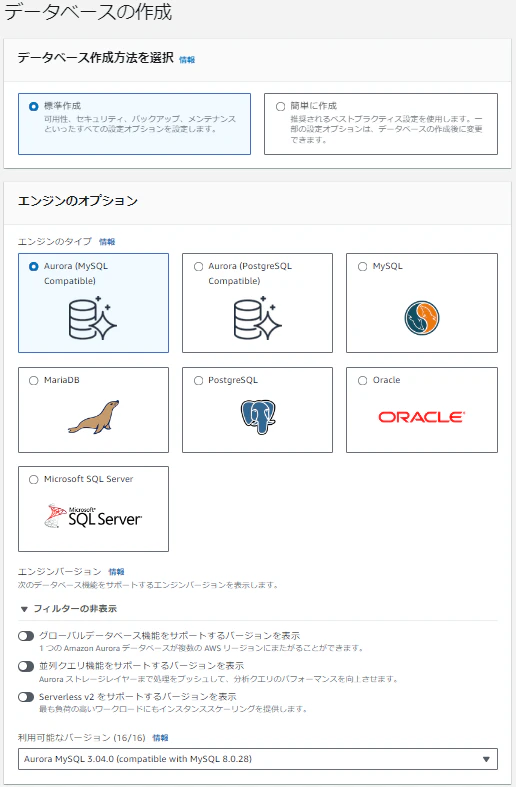Image resolution: width=516 pixels, height=787 pixels.
Task: Select the PostgreSQL engine radio button
Action: coord(198,380)
